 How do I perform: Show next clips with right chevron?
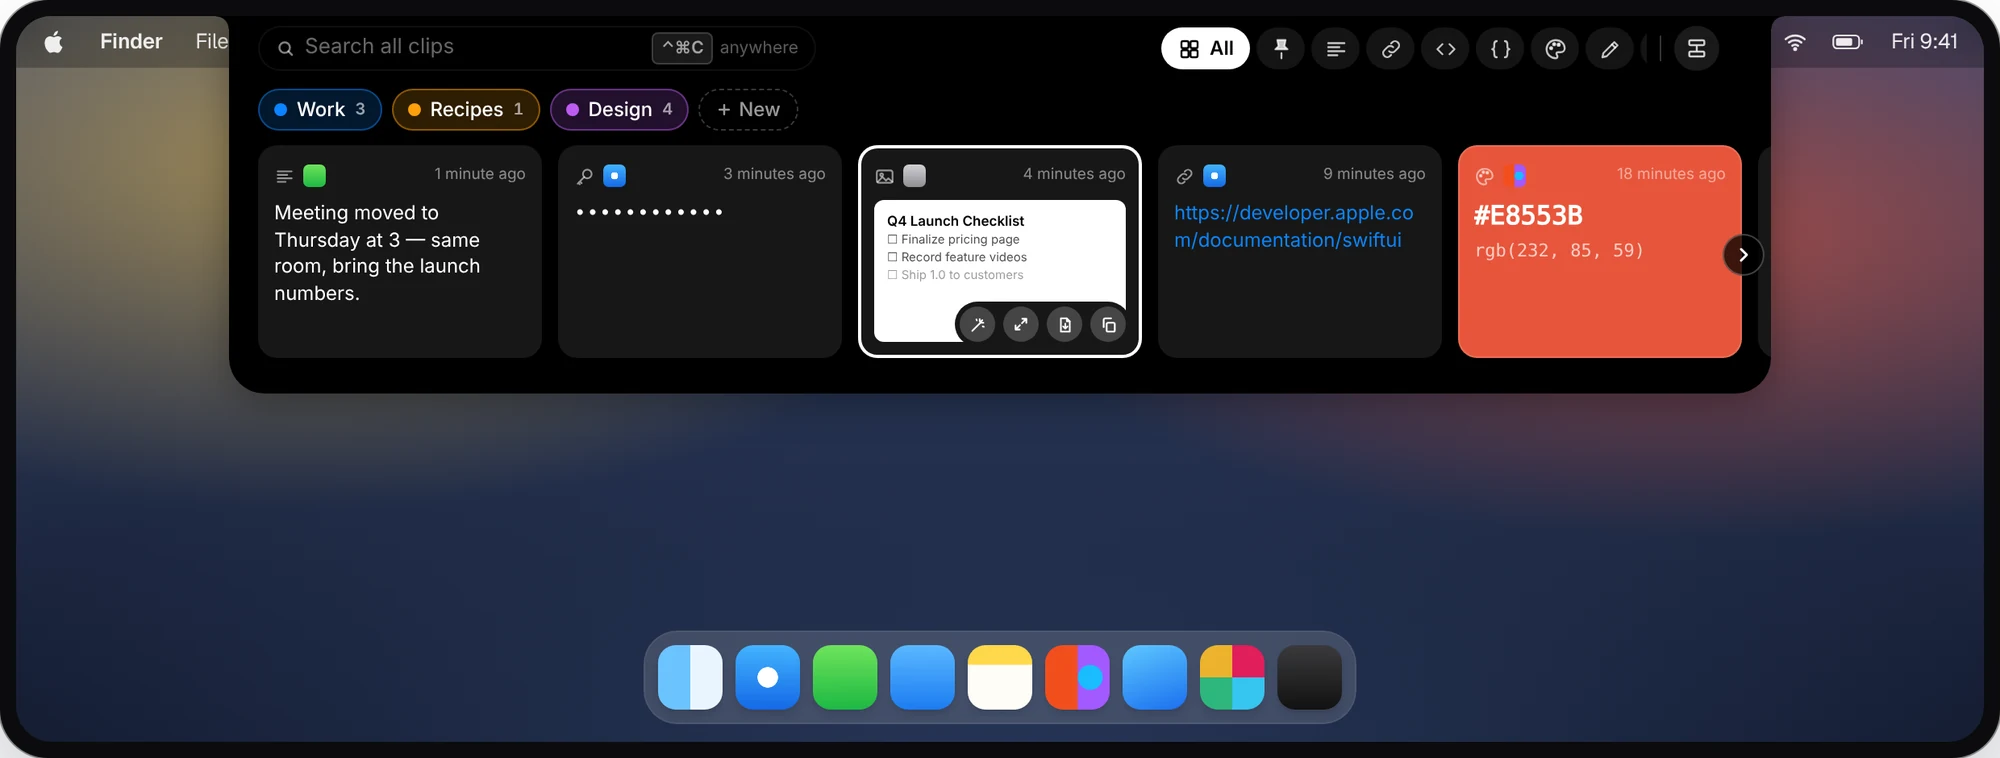[x=1743, y=254]
